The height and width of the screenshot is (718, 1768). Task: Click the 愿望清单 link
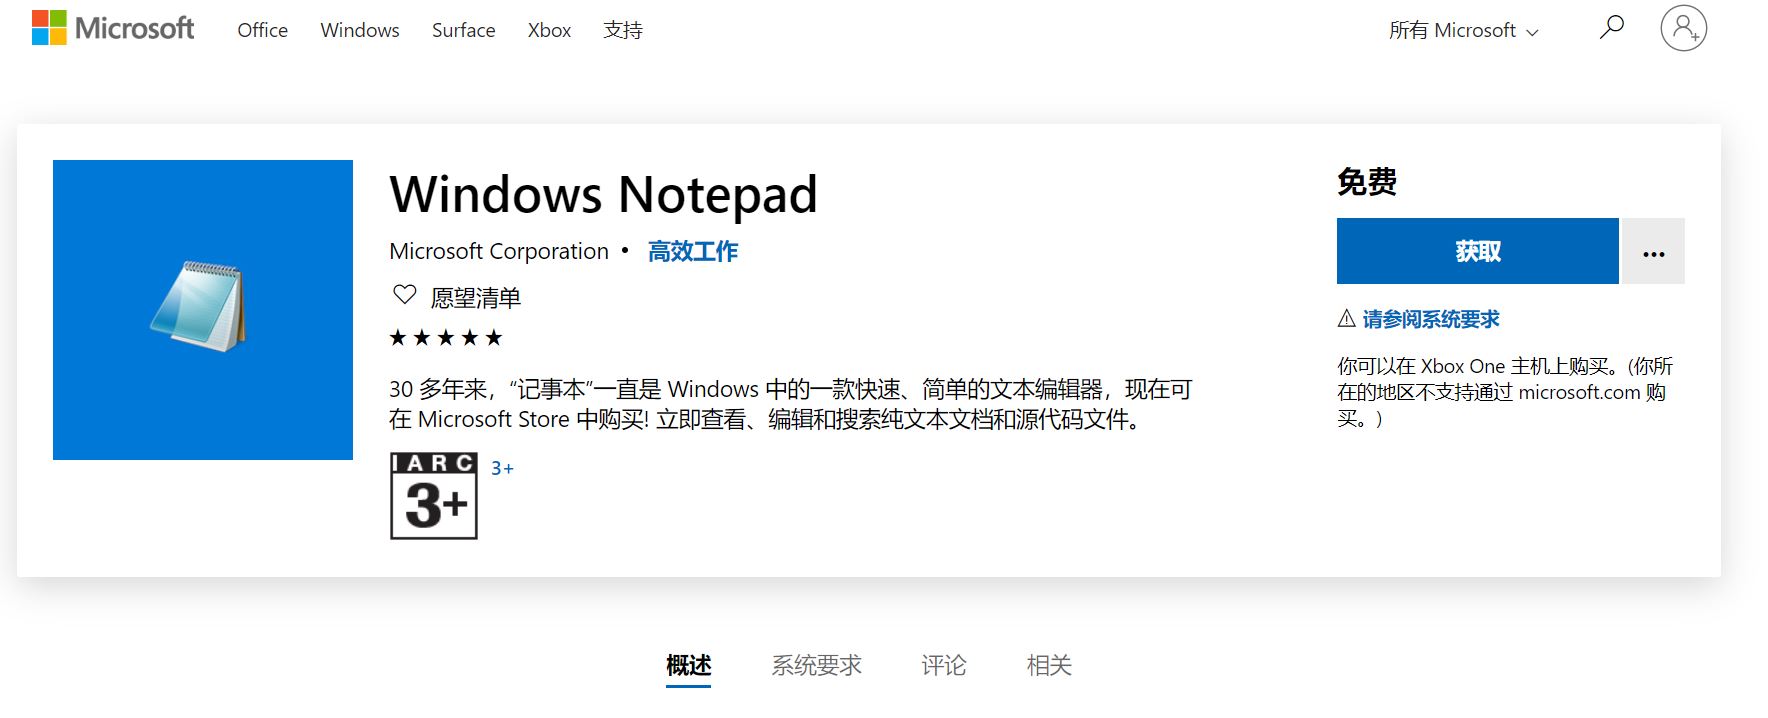coord(476,298)
